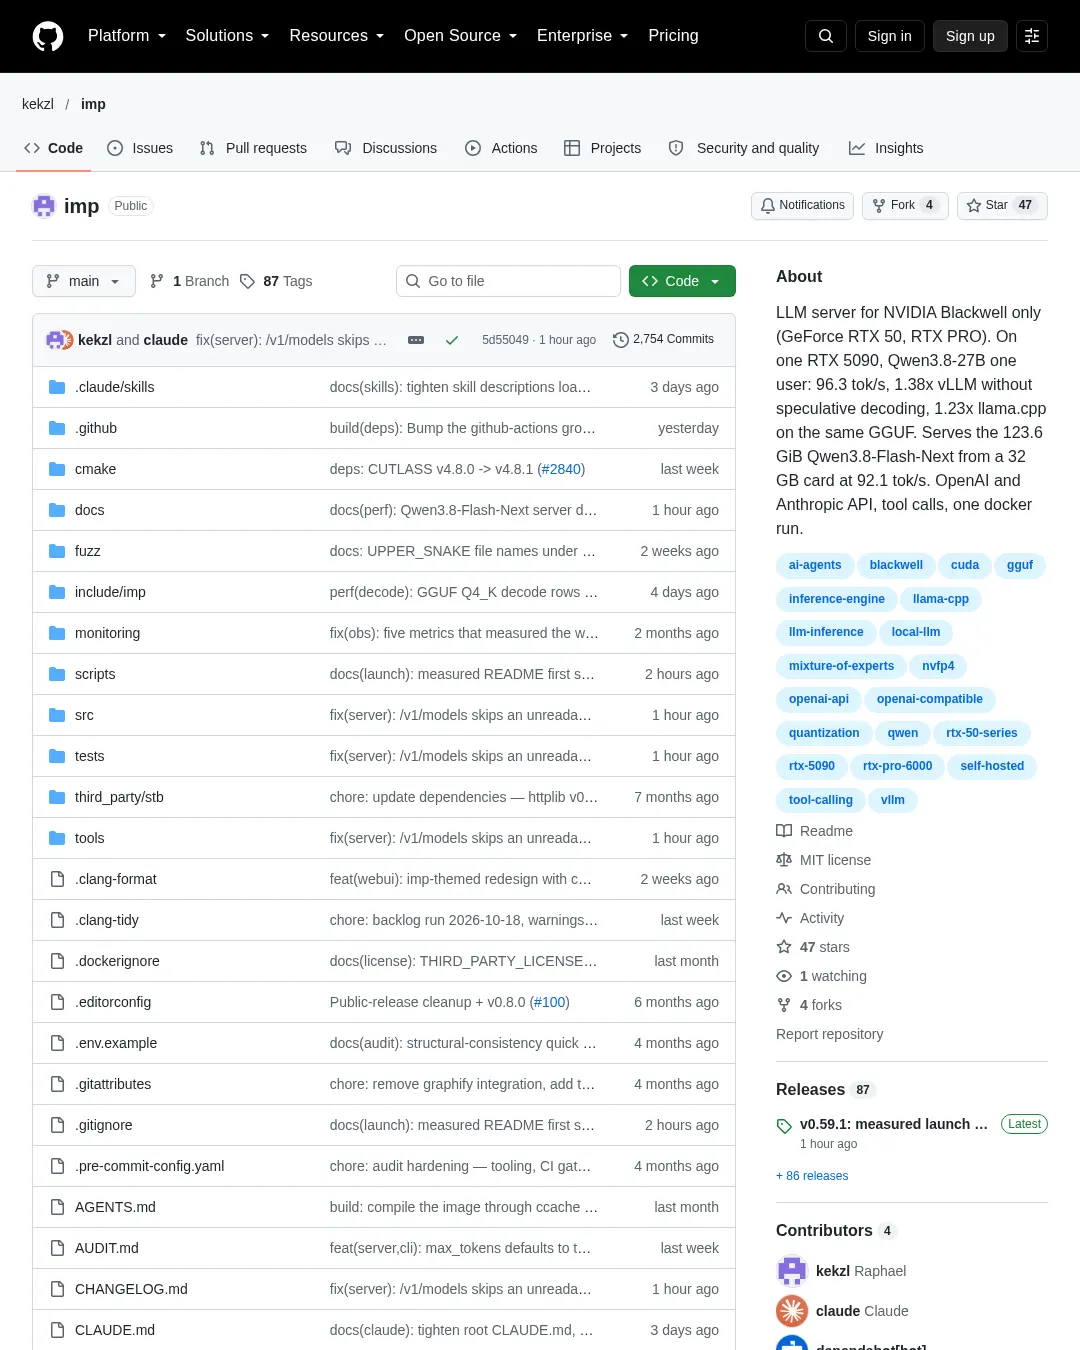Click claude contributor avatar
Image resolution: width=1080 pixels, height=1350 pixels.
coord(792,1311)
